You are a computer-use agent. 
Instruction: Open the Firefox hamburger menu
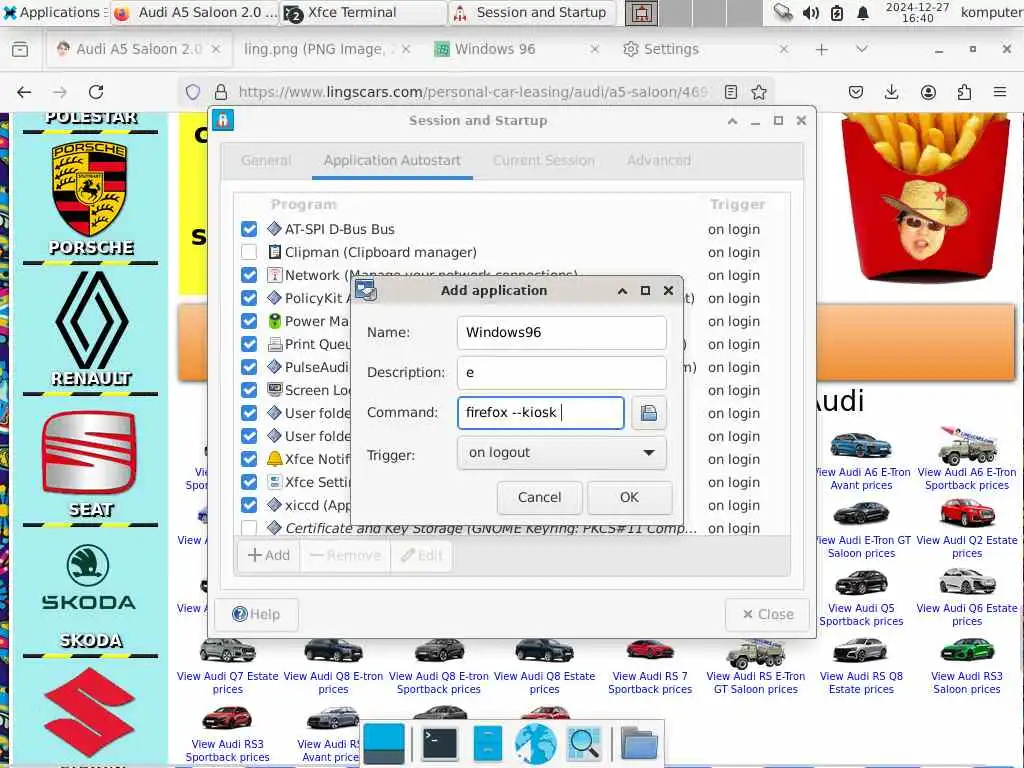click(x=1000, y=92)
